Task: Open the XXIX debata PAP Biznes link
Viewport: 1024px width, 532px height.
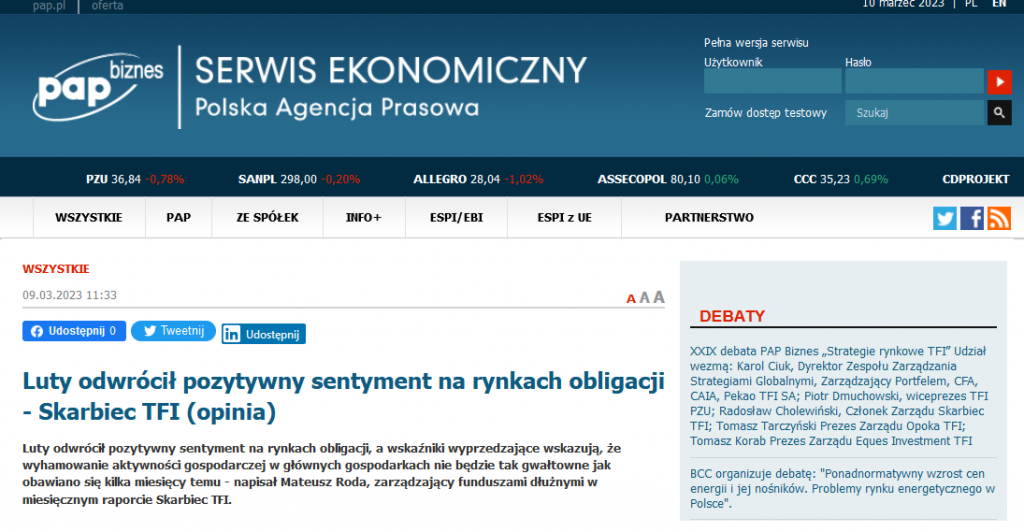Action: click(x=840, y=396)
